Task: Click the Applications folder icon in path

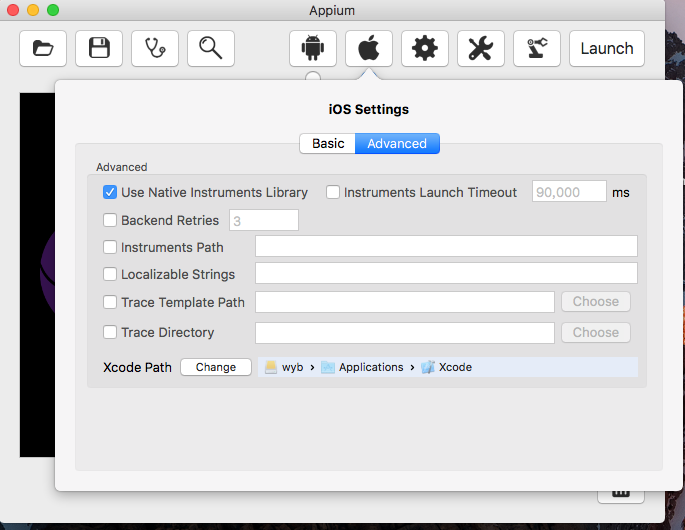Action: point(328,367)
